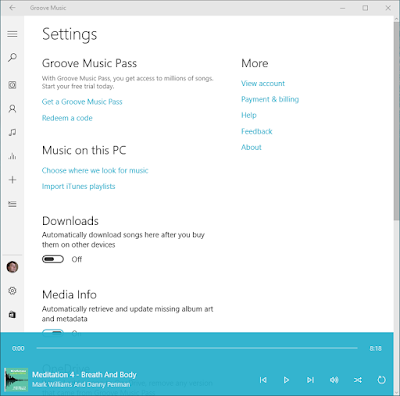Open the Artists person icon
The image size is (400, 396).
[12, 109]
